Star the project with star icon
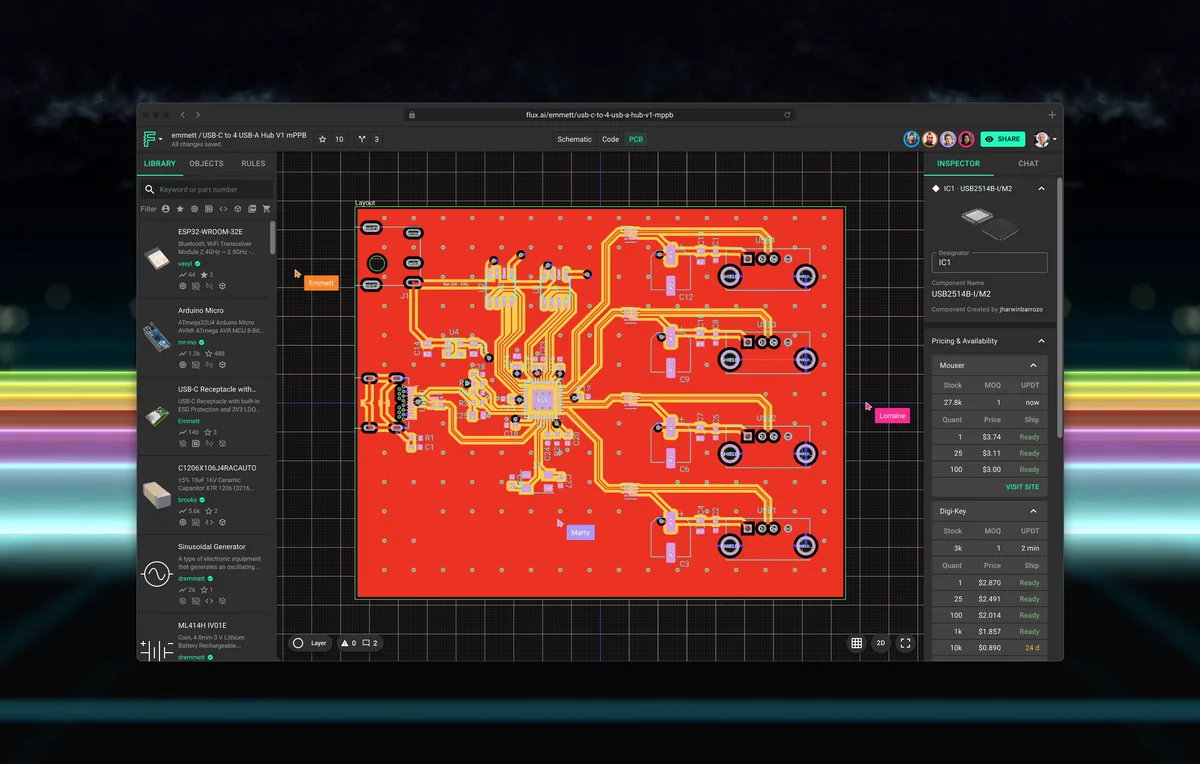The image size is (1200, 764). 323,139
